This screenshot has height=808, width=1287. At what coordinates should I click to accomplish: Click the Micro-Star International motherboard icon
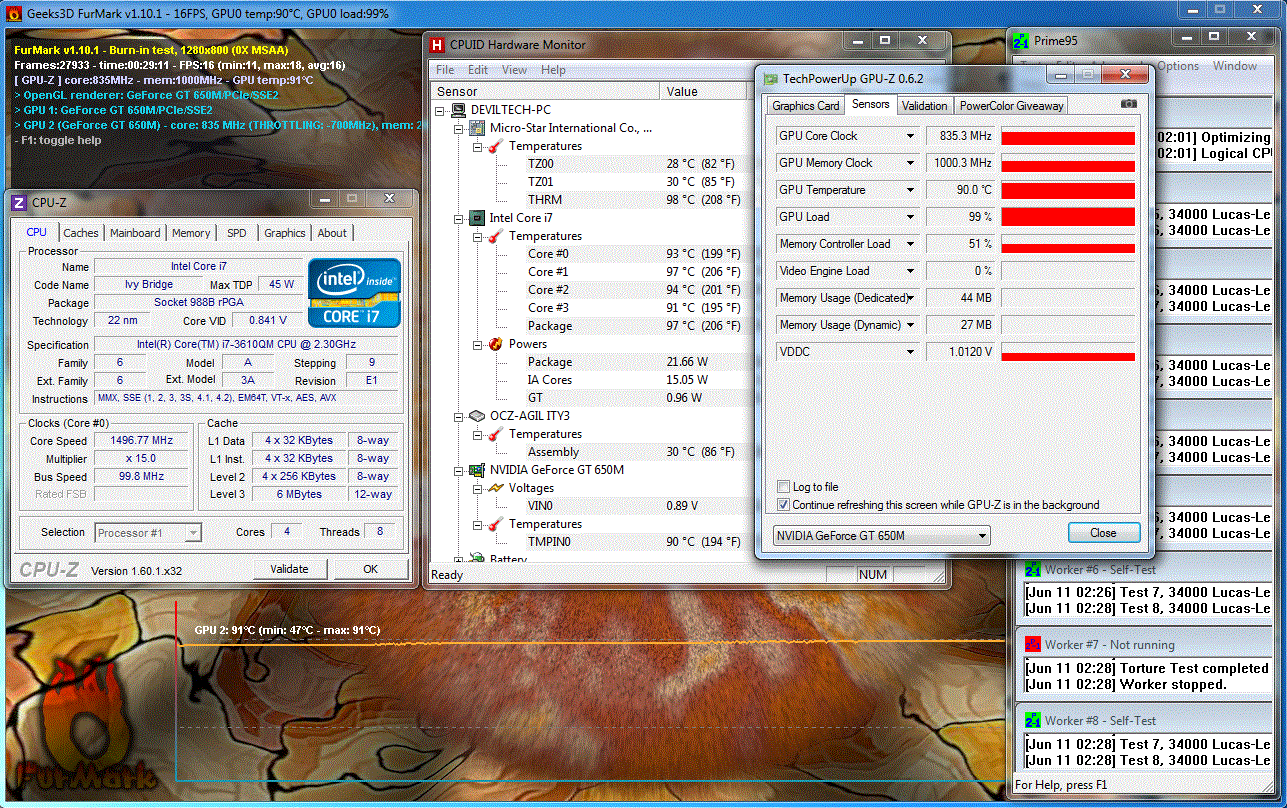click(x=477, y=128)
